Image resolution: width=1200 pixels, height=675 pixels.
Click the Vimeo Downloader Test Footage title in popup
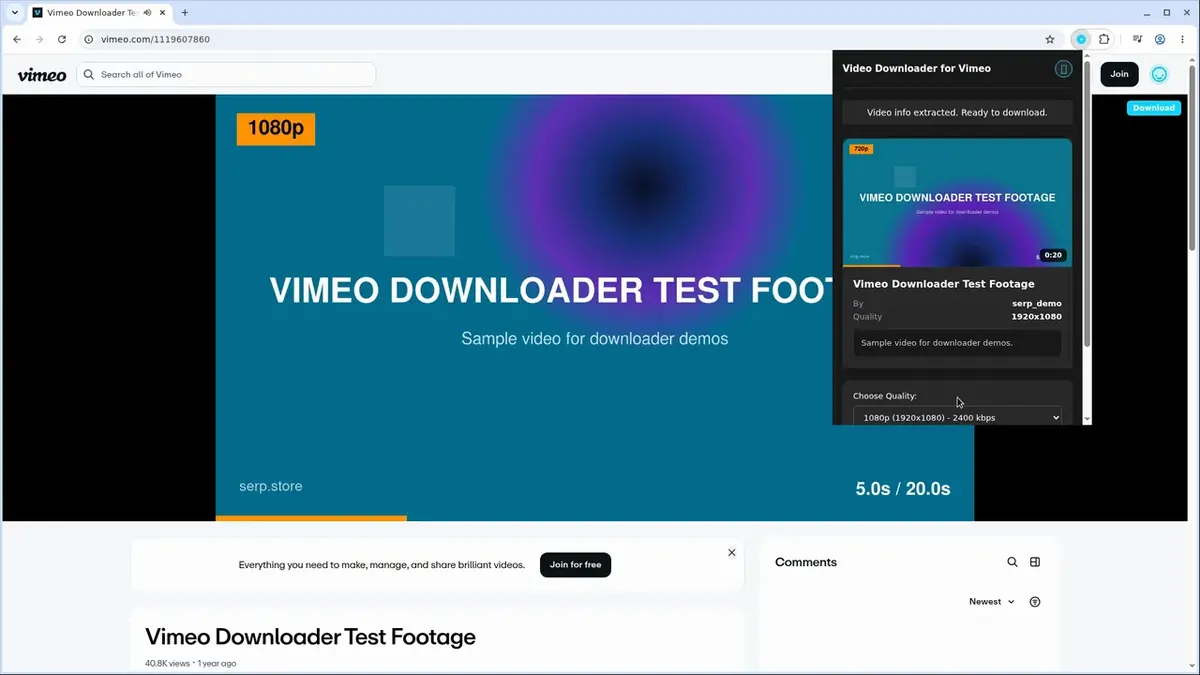point(944,284)
